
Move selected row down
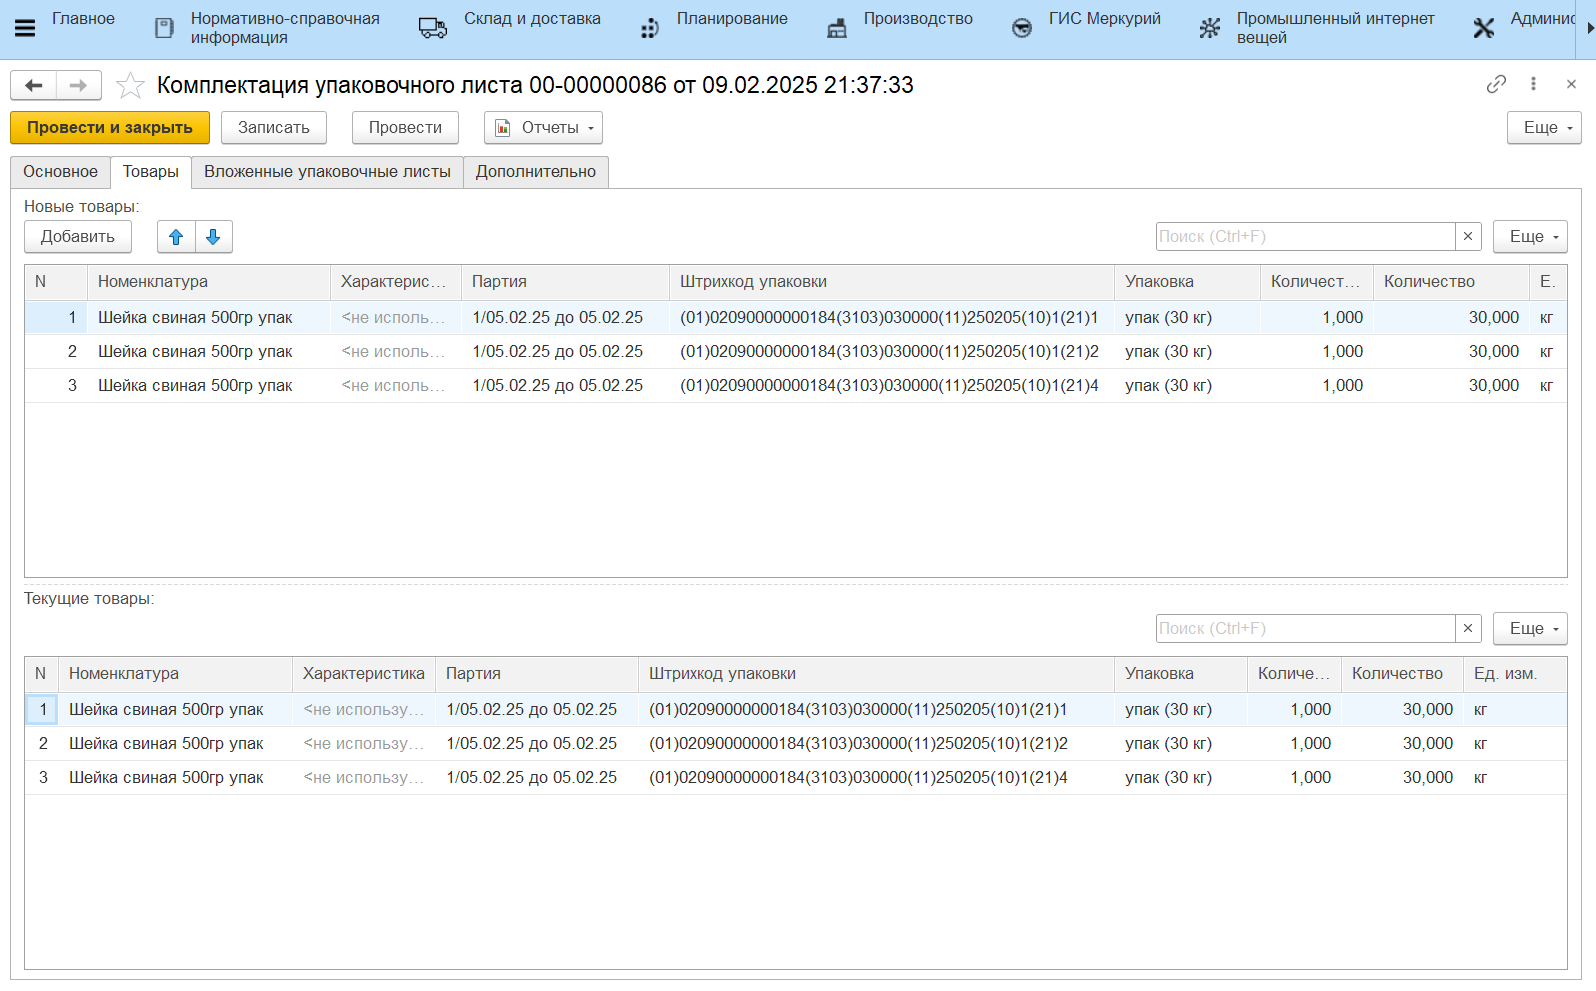(x=213, y=237)
